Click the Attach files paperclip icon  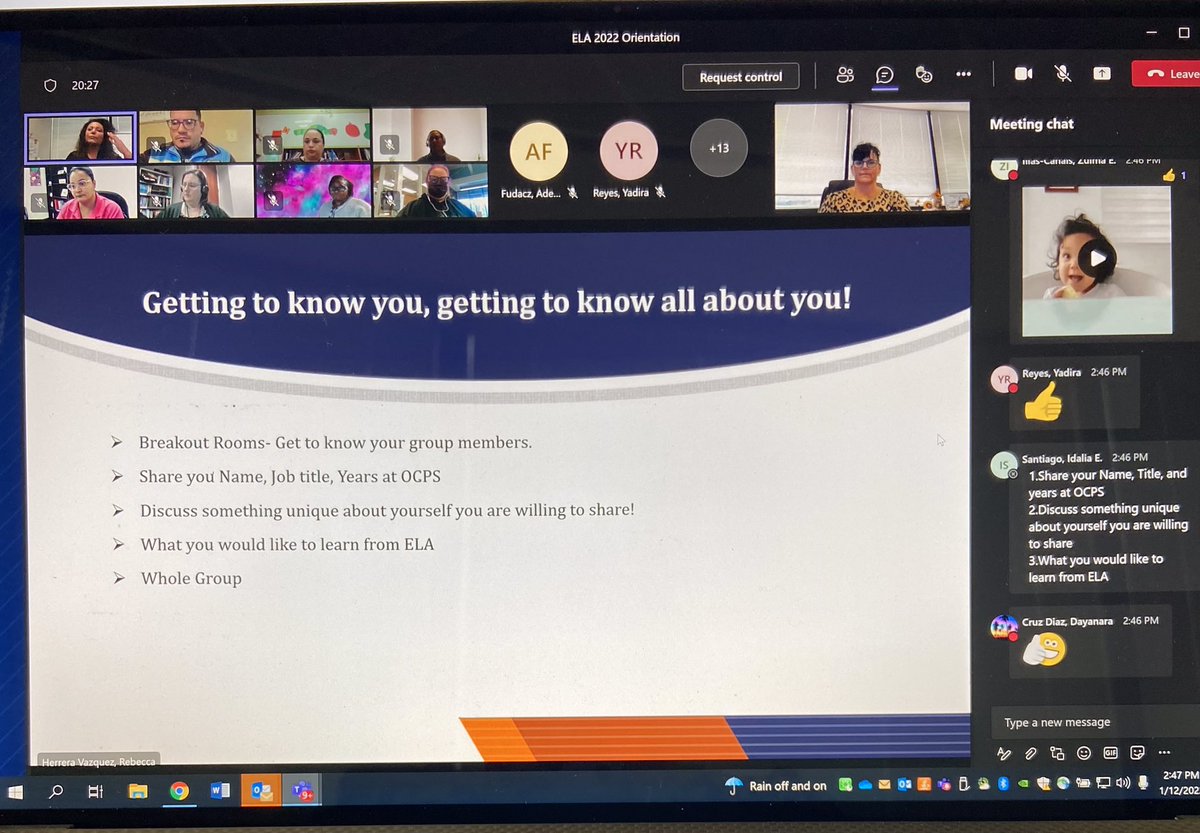coord(1031,753)
